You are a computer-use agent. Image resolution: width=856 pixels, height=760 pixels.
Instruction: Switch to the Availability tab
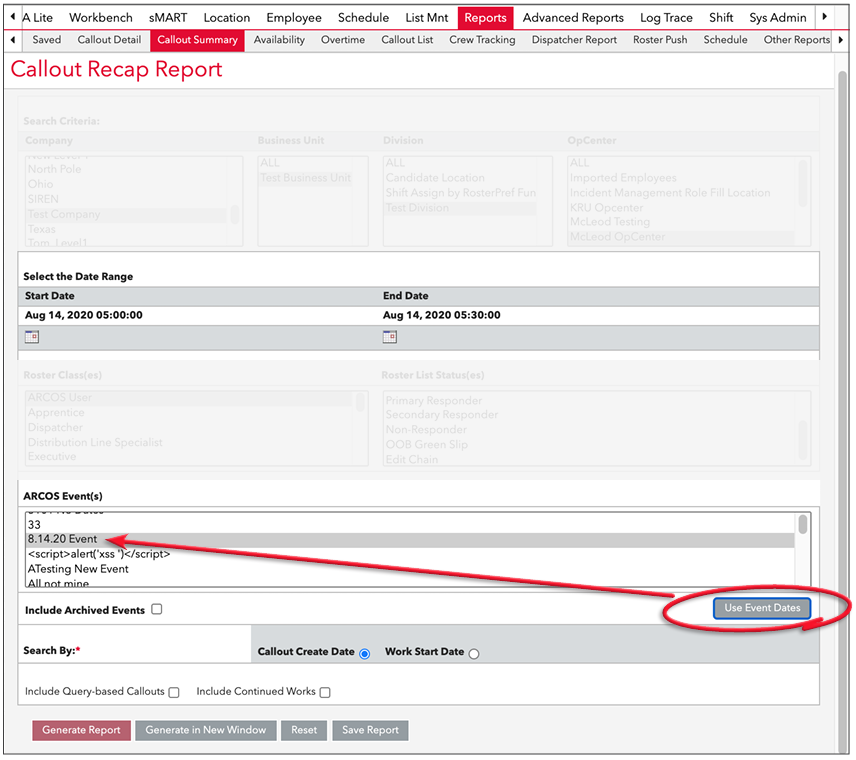(x=280, y=40)
